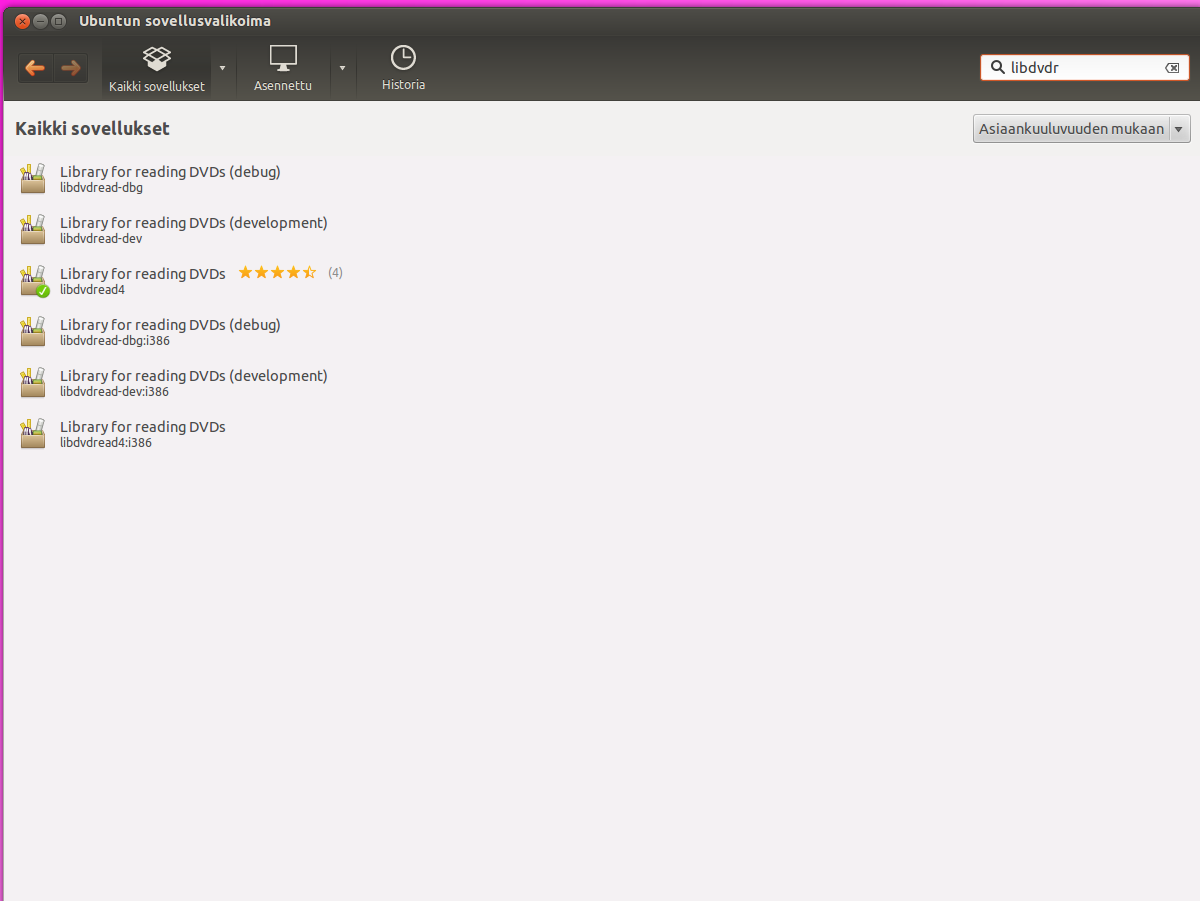Open the Historia view
The width and height of the screenshot is (1200, 901).
(403, 69)
